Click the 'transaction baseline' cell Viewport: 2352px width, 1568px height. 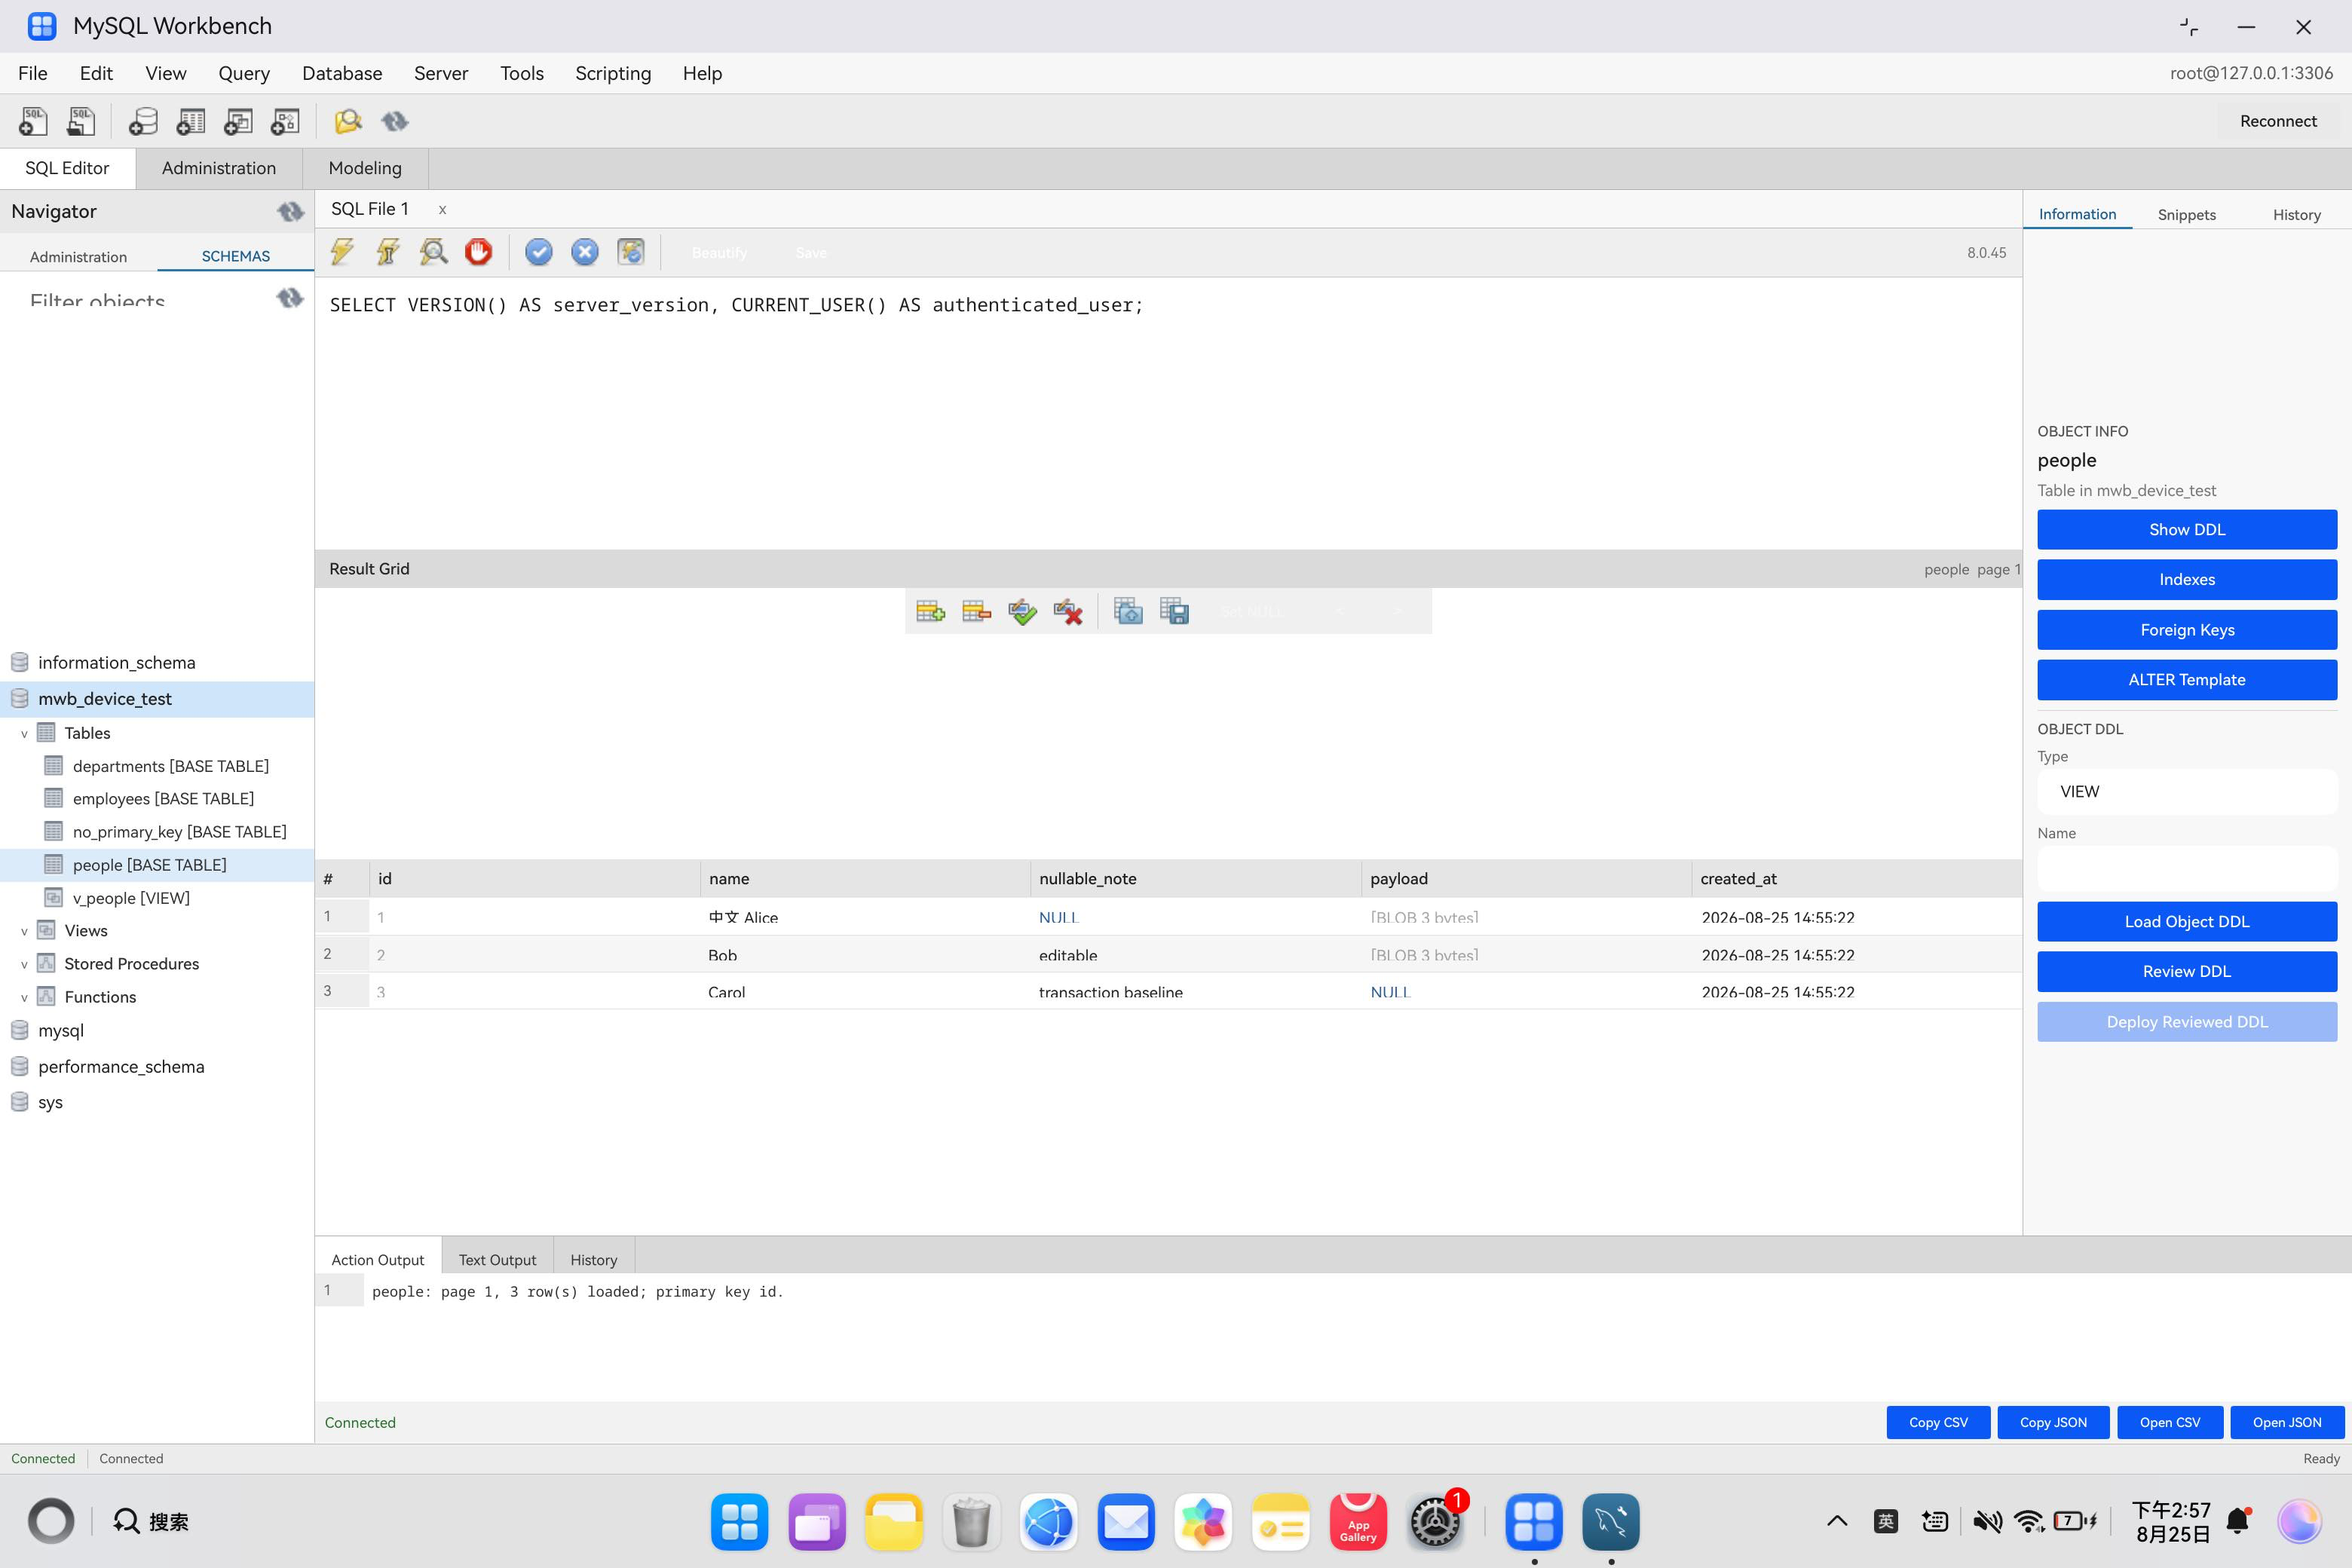pyautogui.click(x=1195, y=992)
